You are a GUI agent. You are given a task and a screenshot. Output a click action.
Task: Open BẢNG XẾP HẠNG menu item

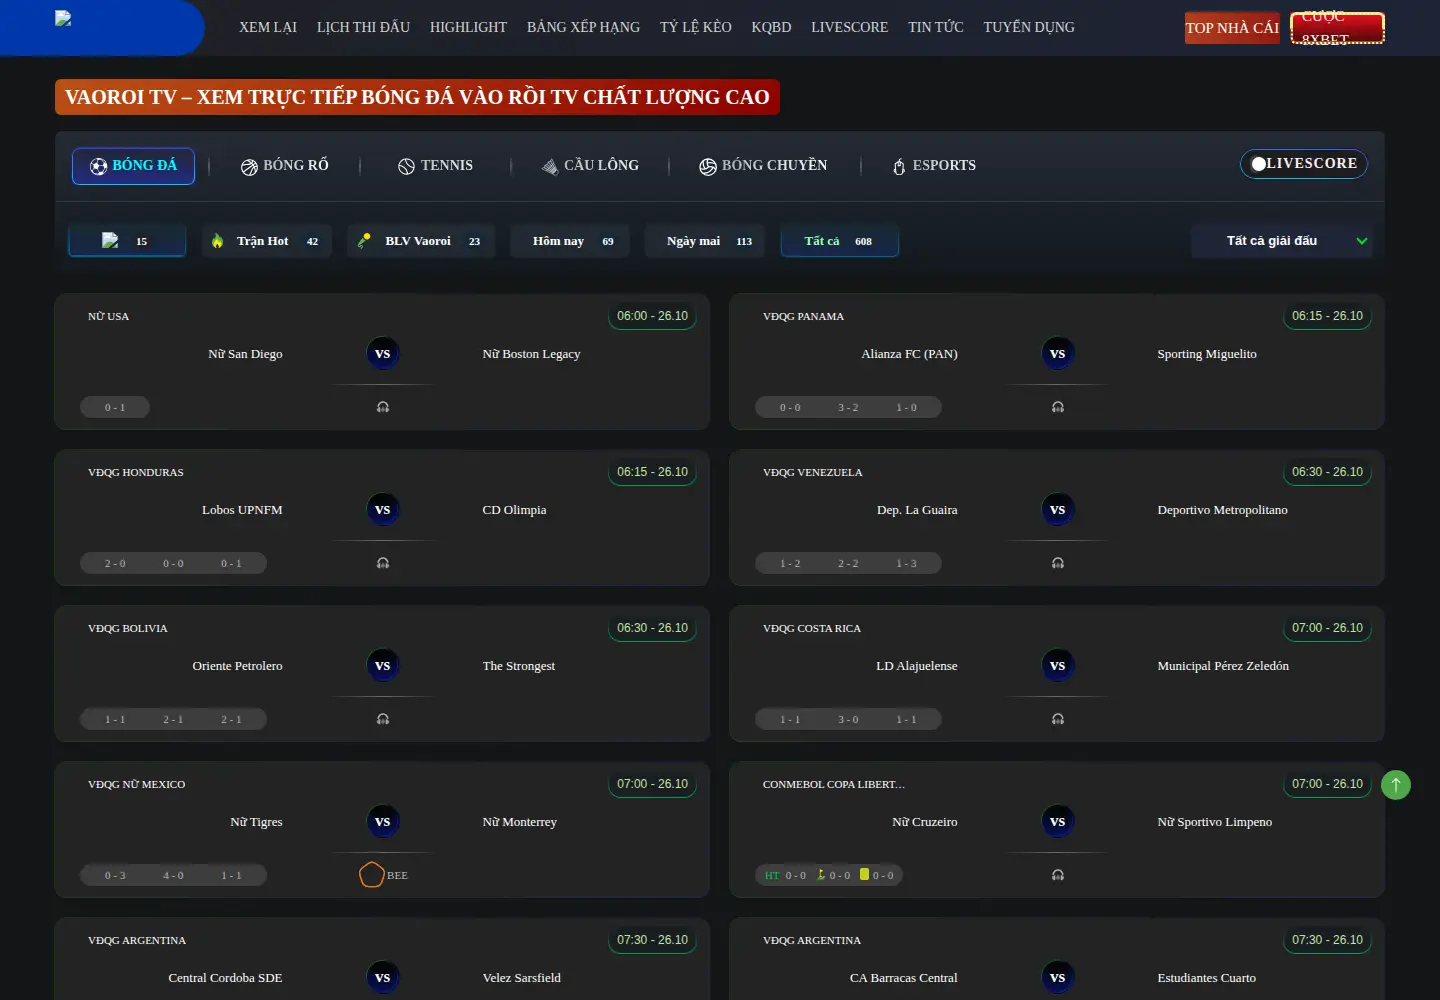583,28
